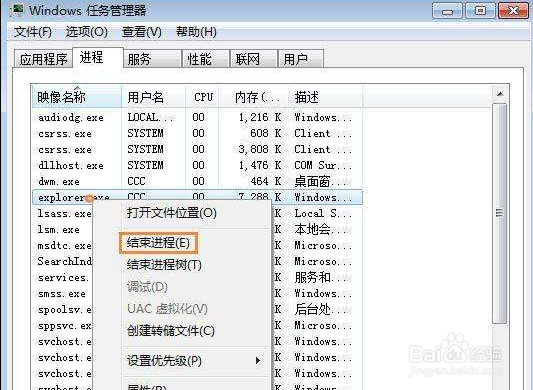Switch to the 用户 tab
The width and height of the screenshot is (533, 390).
pyautogui.click(x=300, y=59)
